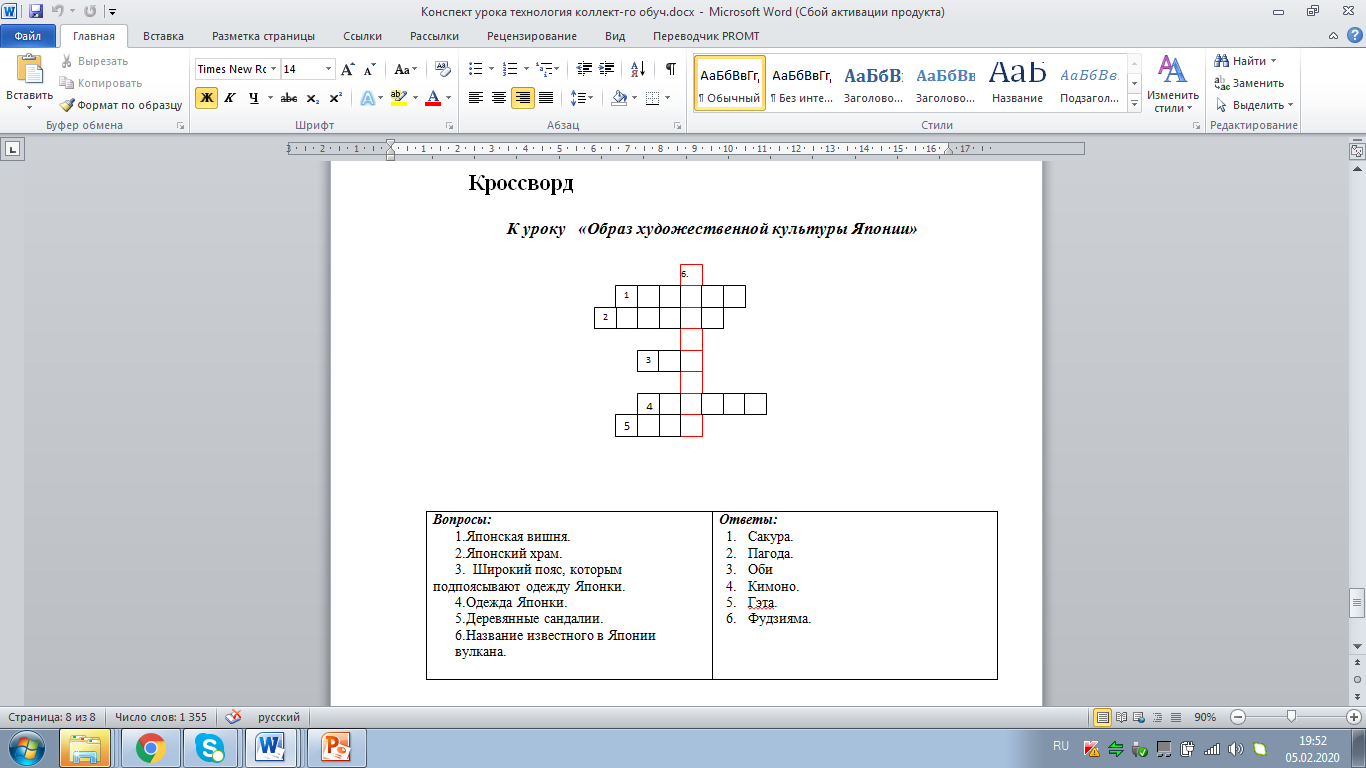1366x768 pixels.
Task: Center the text alignment
Action: (x=499, y=98)
